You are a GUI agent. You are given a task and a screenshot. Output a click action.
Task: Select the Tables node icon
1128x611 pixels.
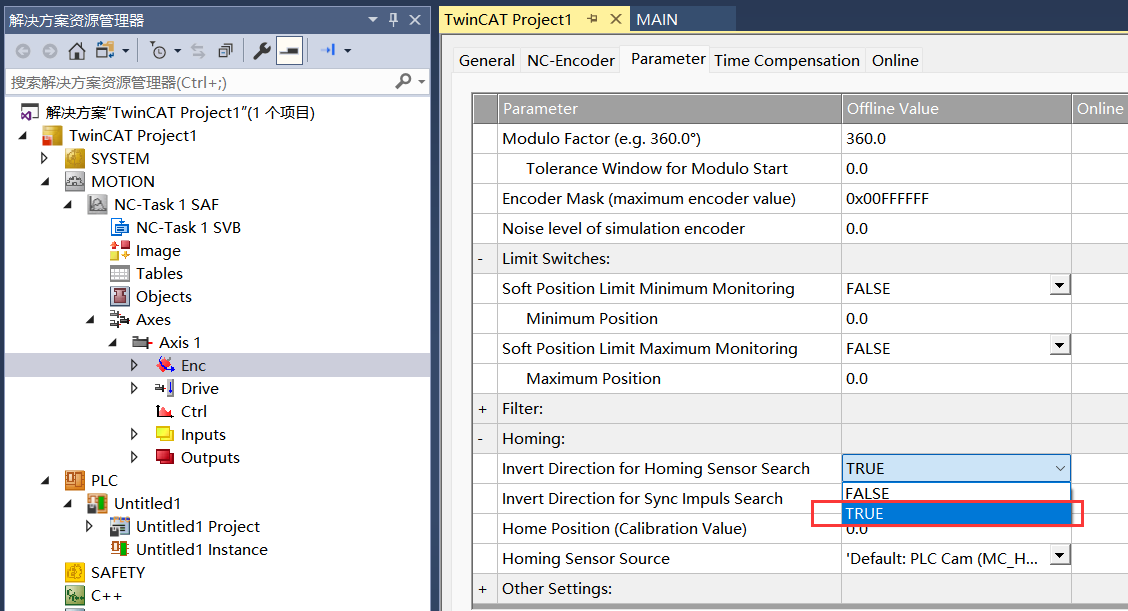click(x=120, y=273)
